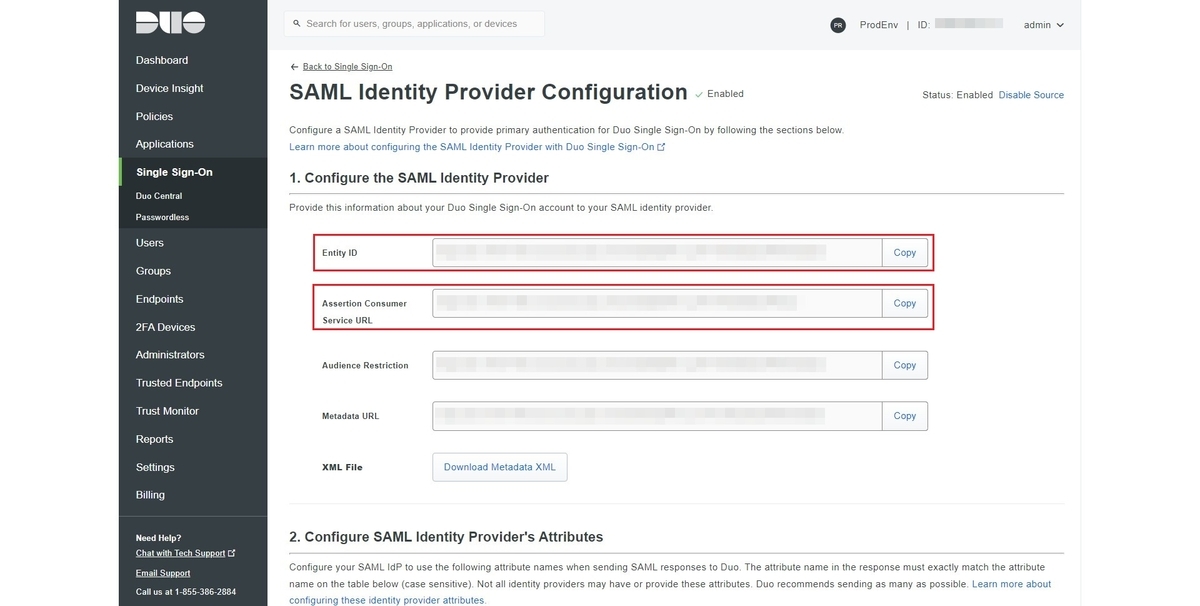Open Applications in the sidebar
The height and width of the screenshot is (606, 1200).
[x=165, y=144]
